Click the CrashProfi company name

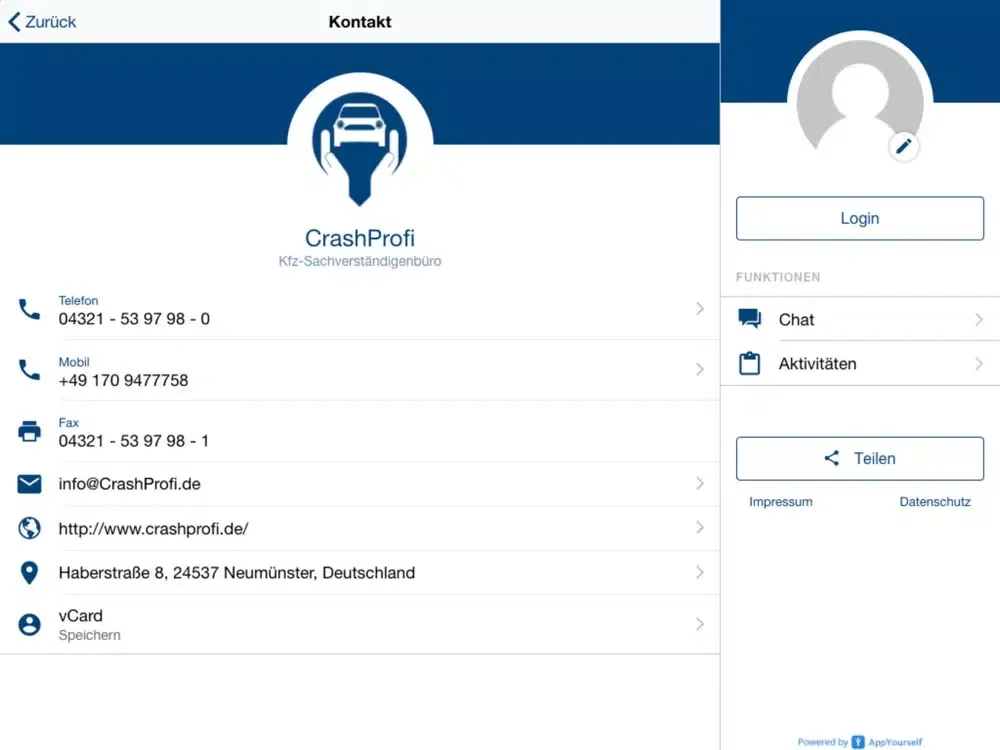(x=360, y=238)
